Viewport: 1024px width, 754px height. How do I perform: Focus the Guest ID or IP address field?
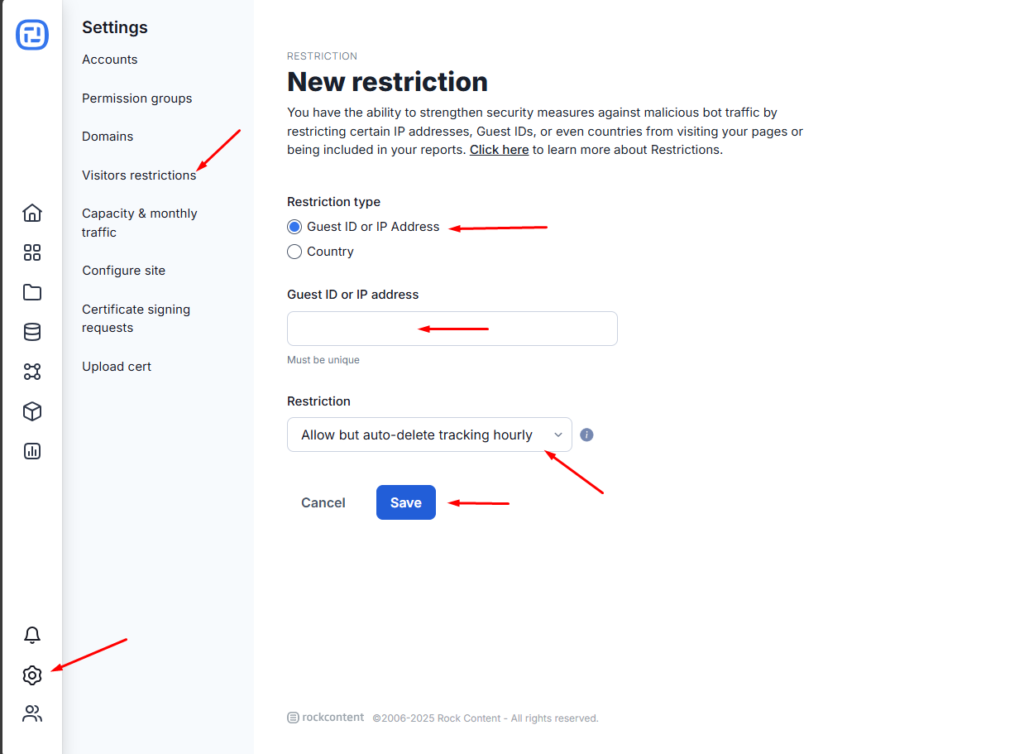tap(453, 328)
